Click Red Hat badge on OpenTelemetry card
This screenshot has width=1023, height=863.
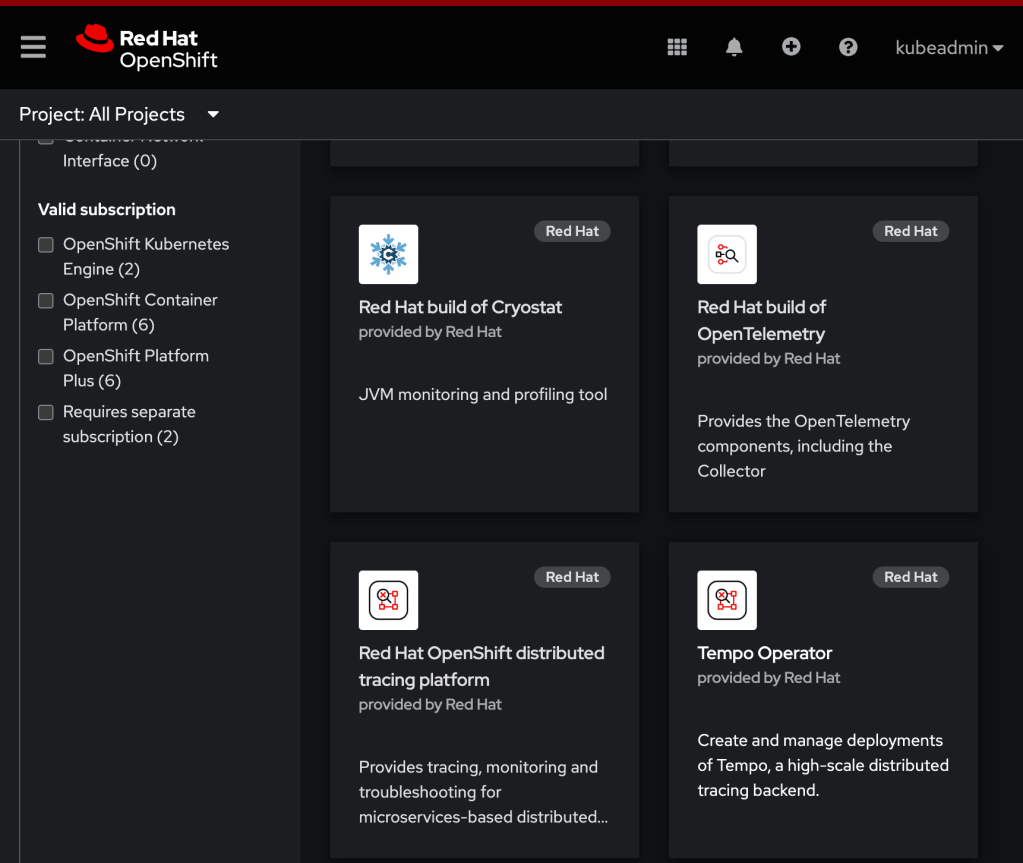(911, 231)
